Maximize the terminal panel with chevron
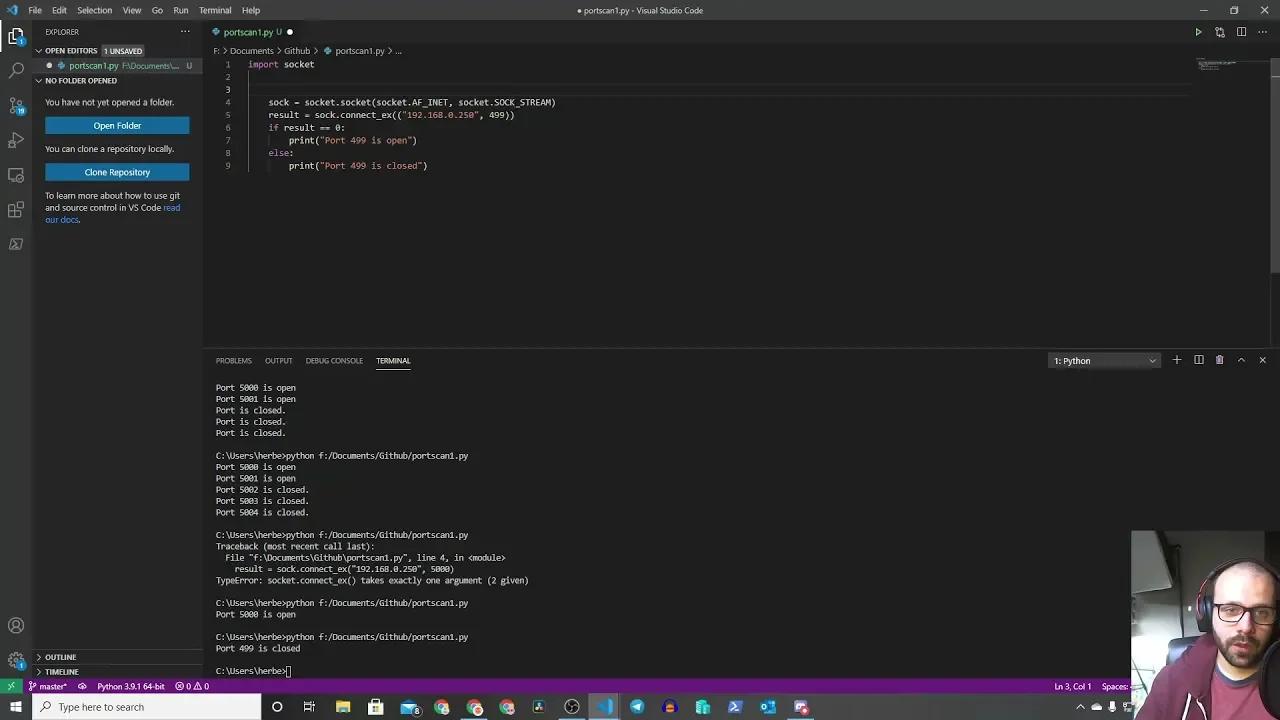This screenshot has height=720, width=1280. pos(1241,360)
